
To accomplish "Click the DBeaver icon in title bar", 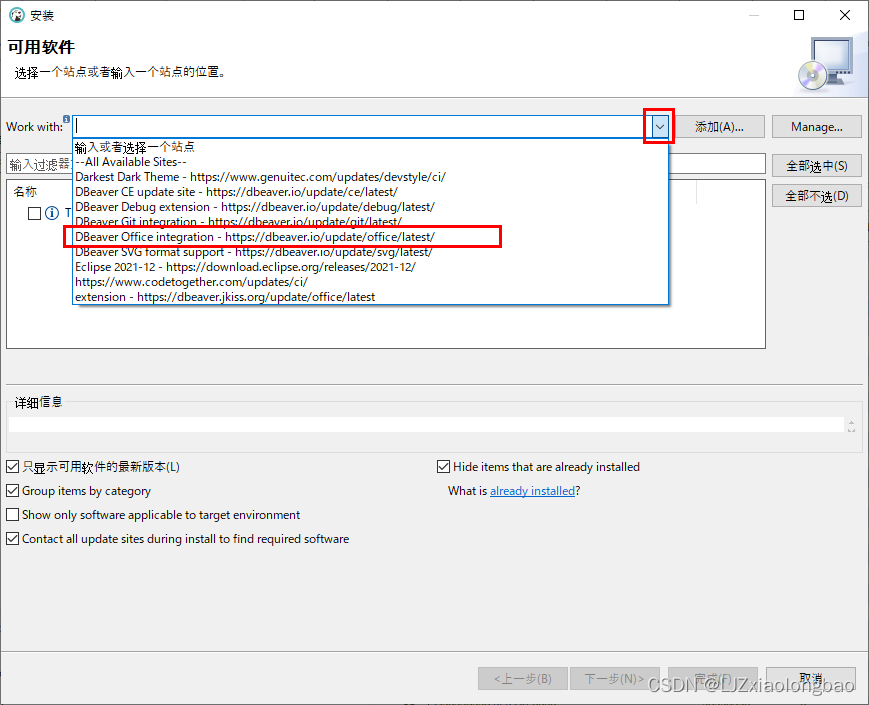I will tap(17, 15).
